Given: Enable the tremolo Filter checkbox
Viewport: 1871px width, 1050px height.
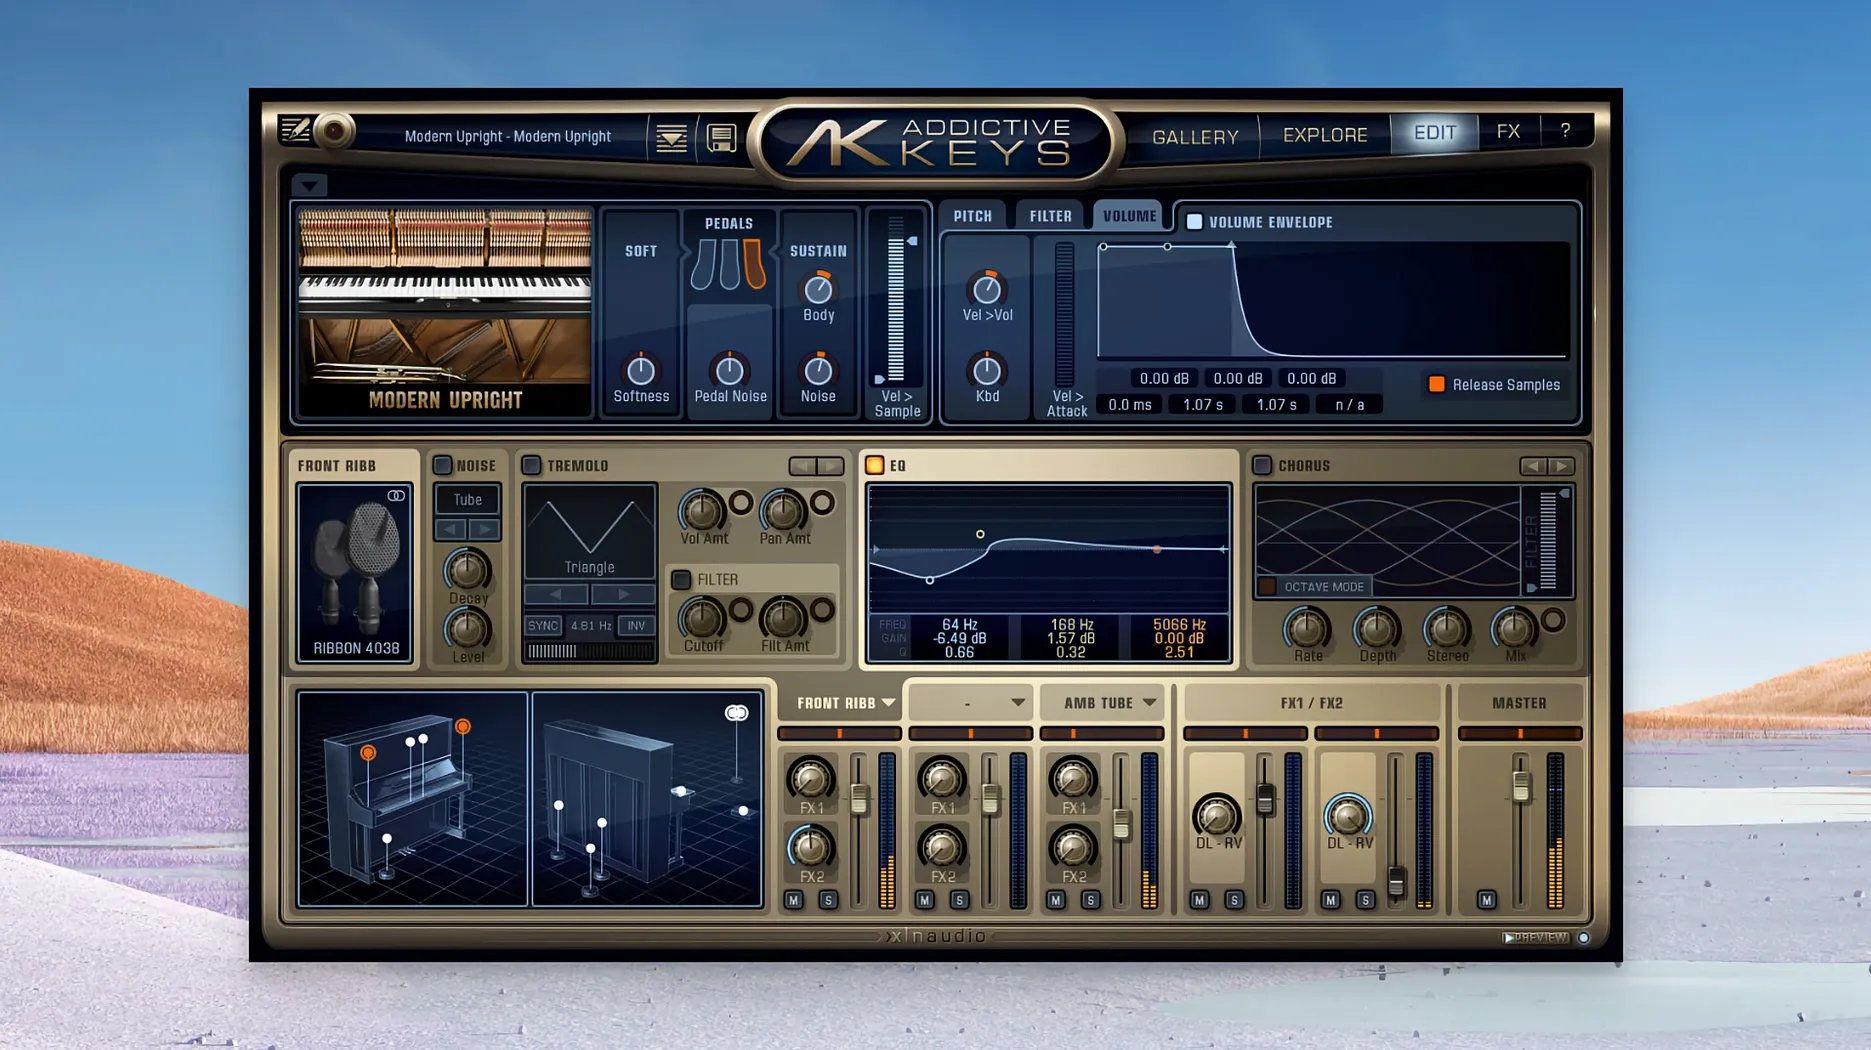Looking at the screenshot, I should [681, 579].
